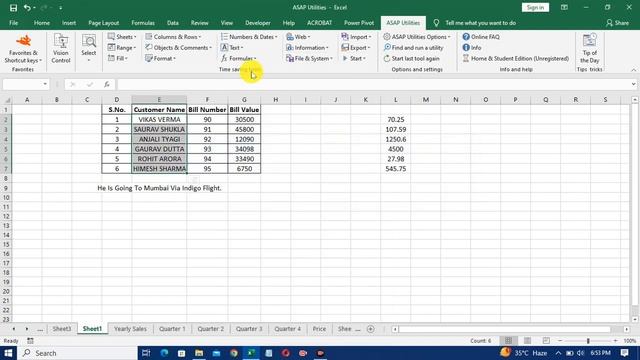Collapse the ribbon with the arrow
Screen dimensions: 640x360
click(633, 70)
